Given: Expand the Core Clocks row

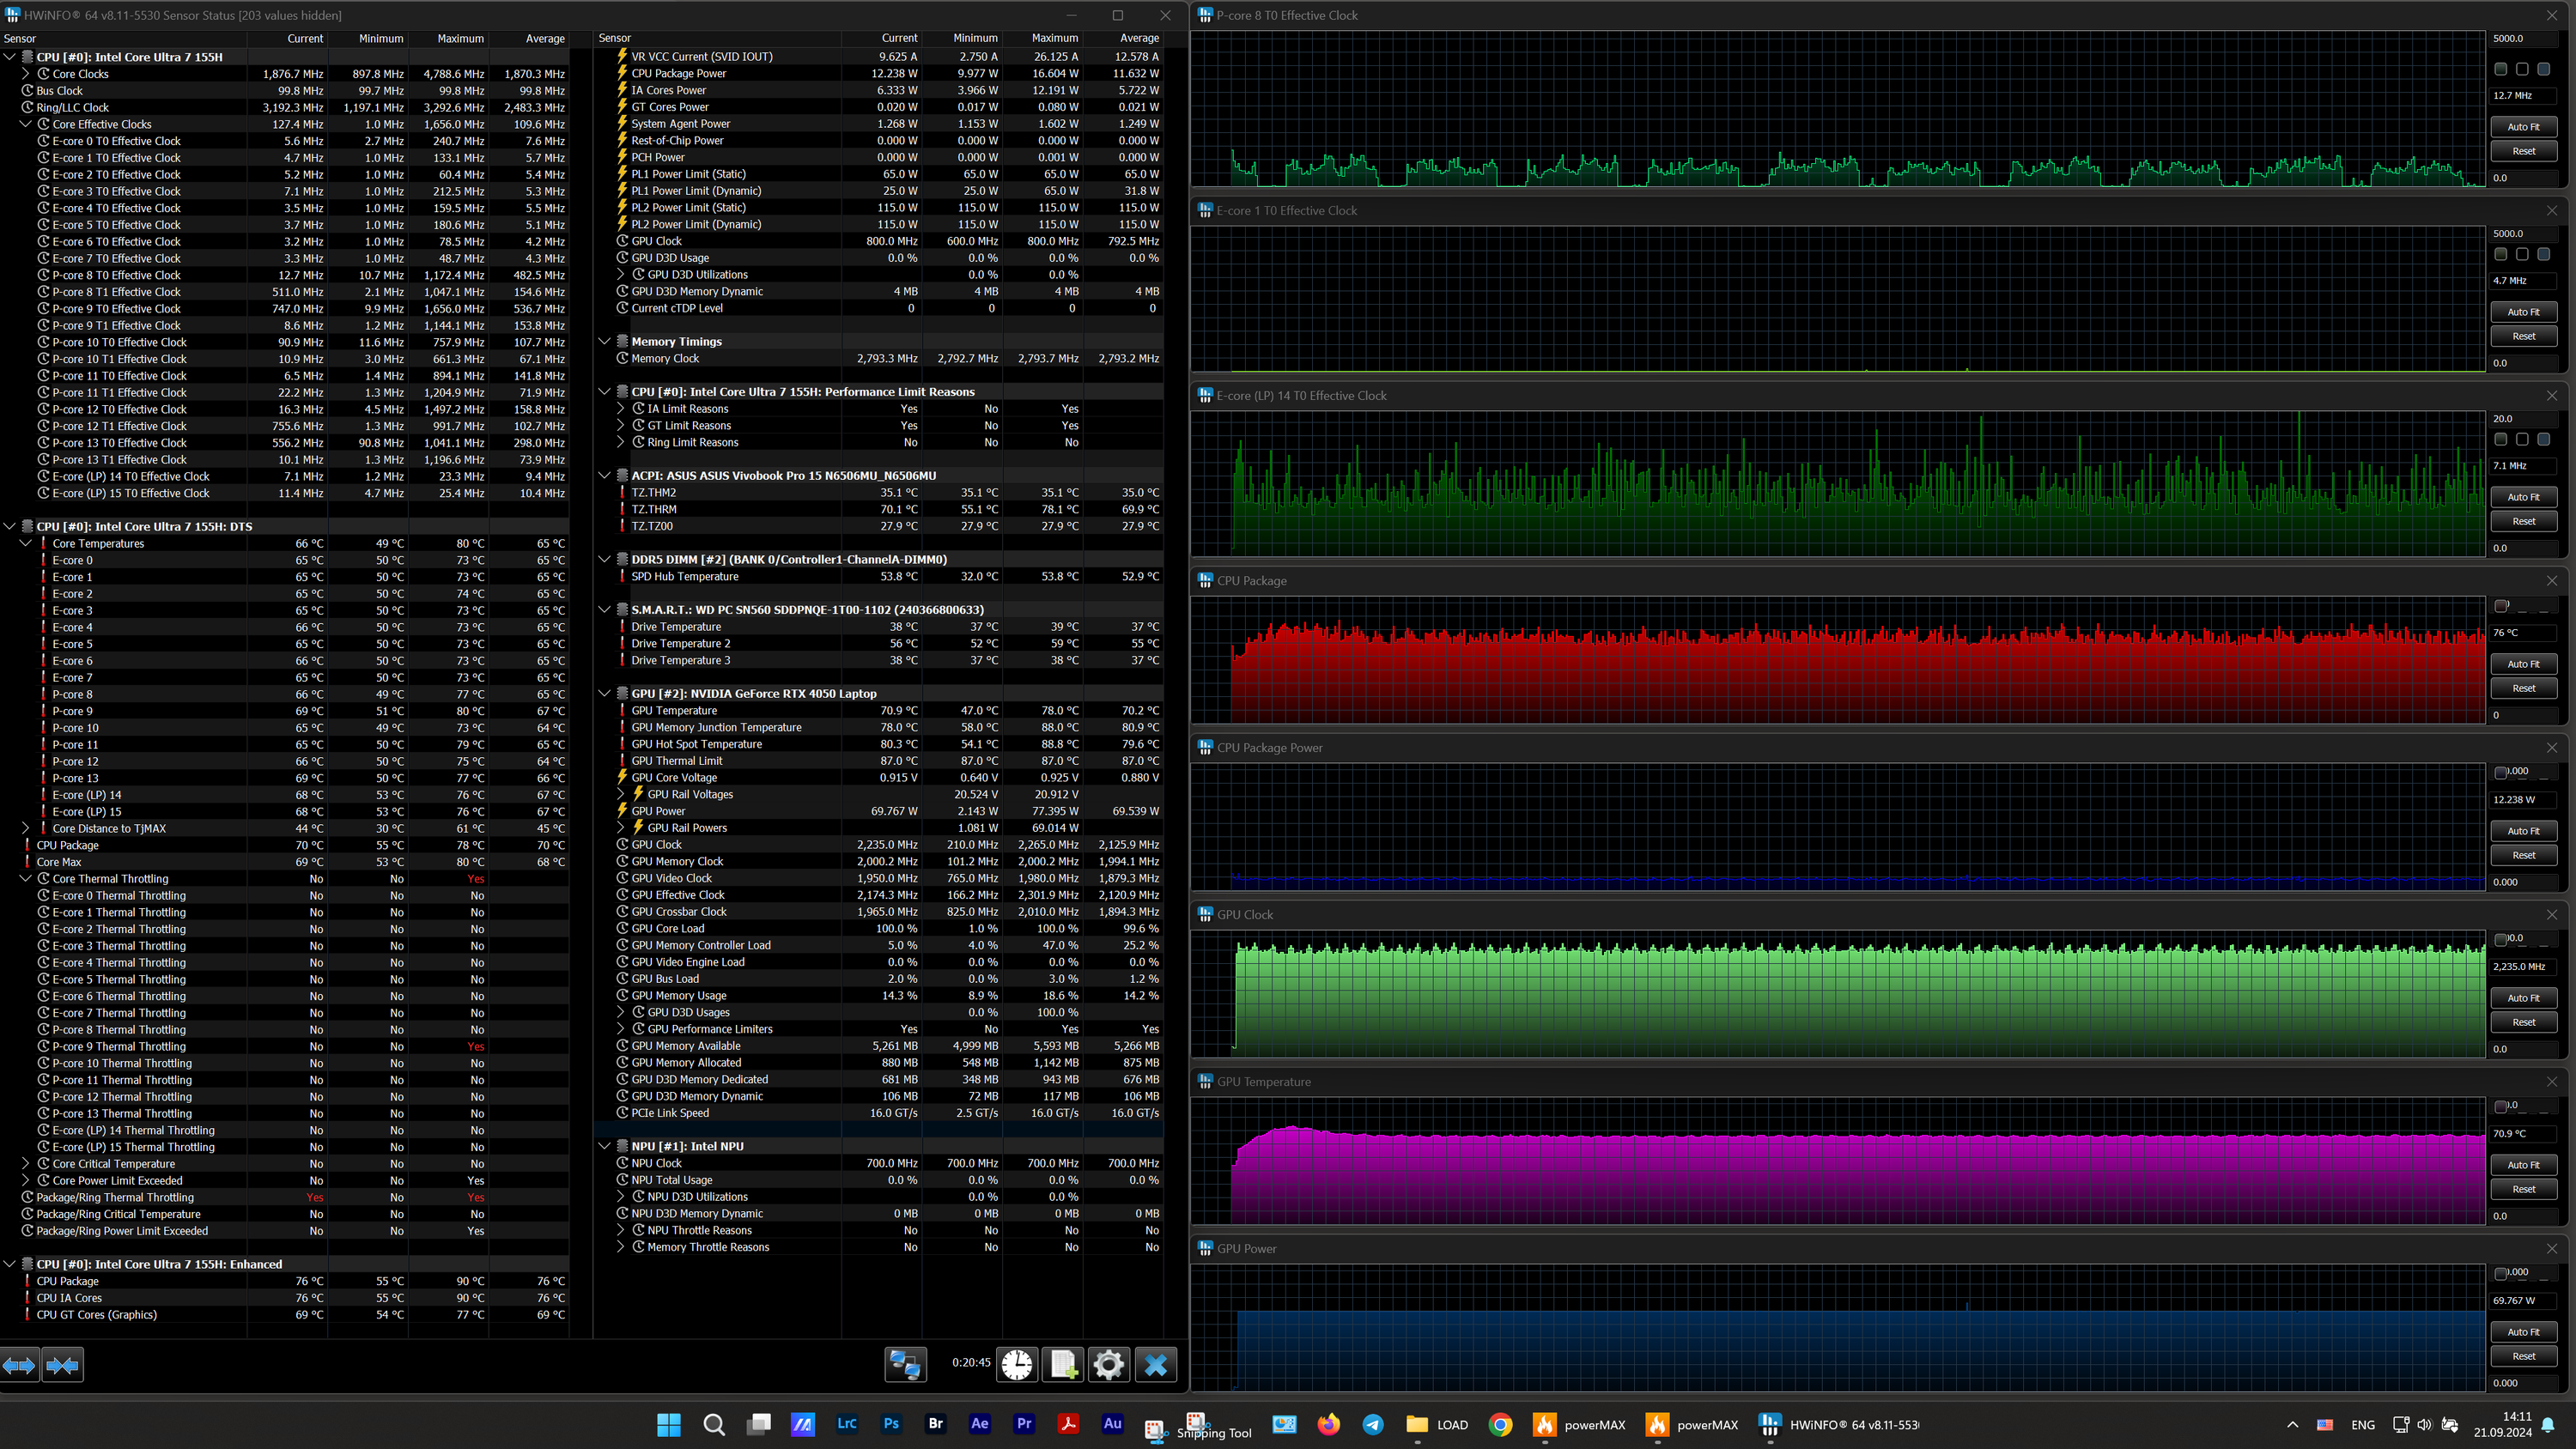Looking at the screenshot, I should coord(26,74).
